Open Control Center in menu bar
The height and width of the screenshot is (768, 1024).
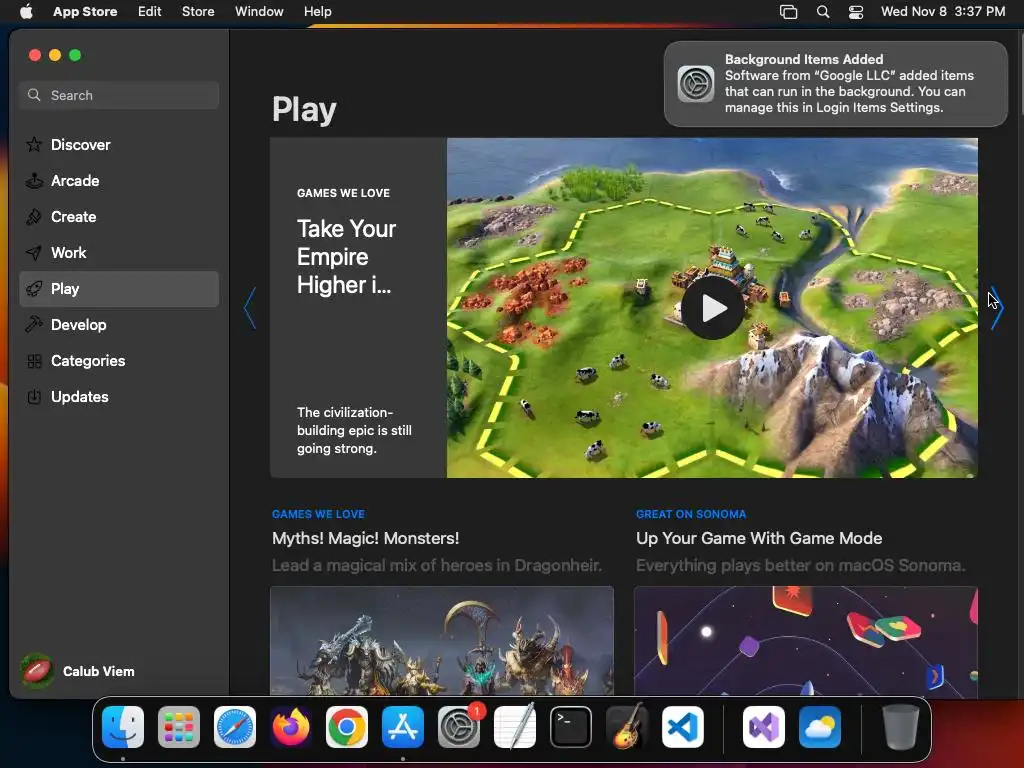coord(856,11)
